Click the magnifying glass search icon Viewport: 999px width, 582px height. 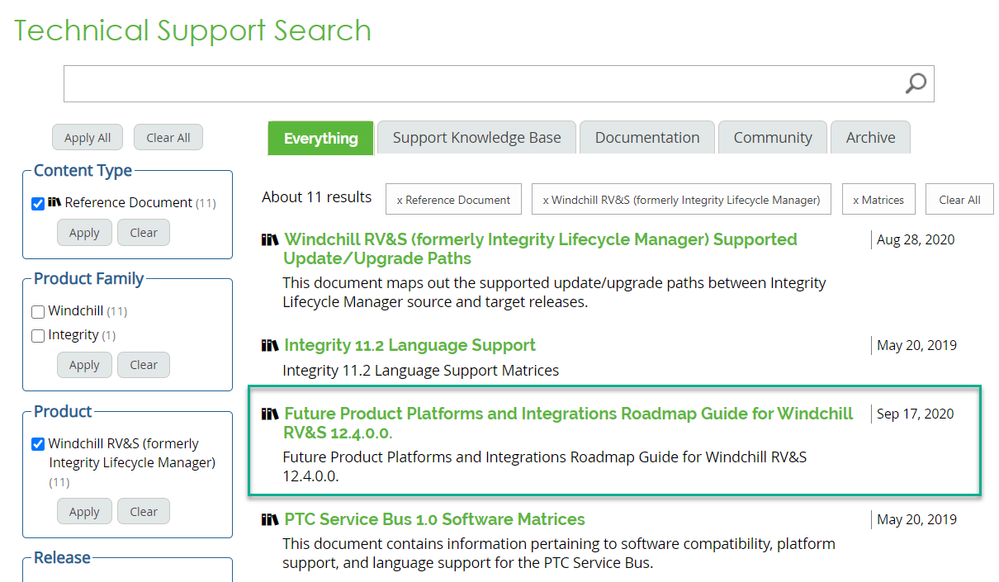915,84
